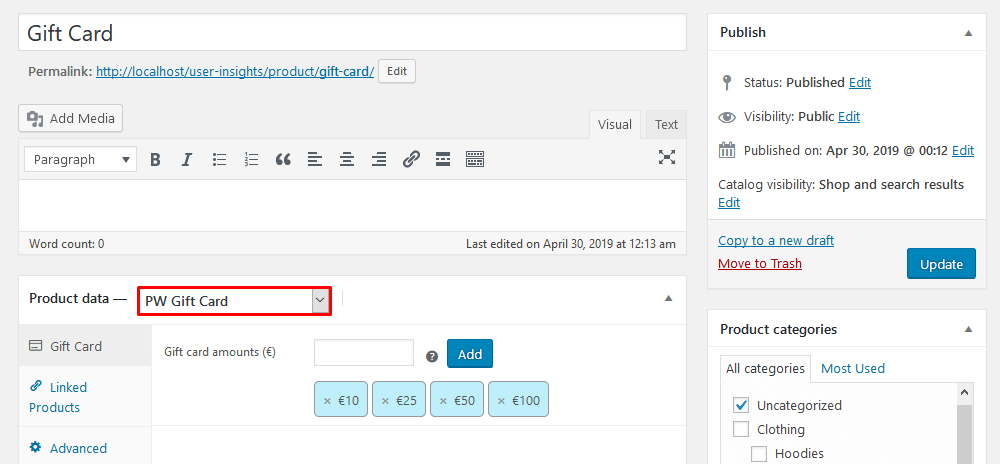Align text center
This screenshot has height=464, width=1000.
[x=347, y=159]
